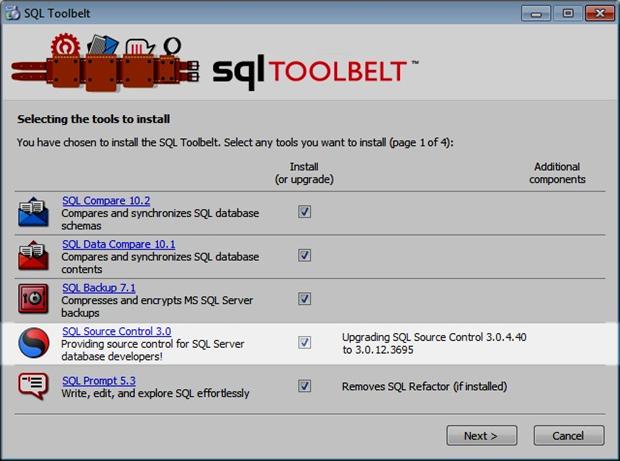Uncheck the SQL Prompt 5.3 install checkbox
The height and width of the screenshot is (461, 620).
304,385
